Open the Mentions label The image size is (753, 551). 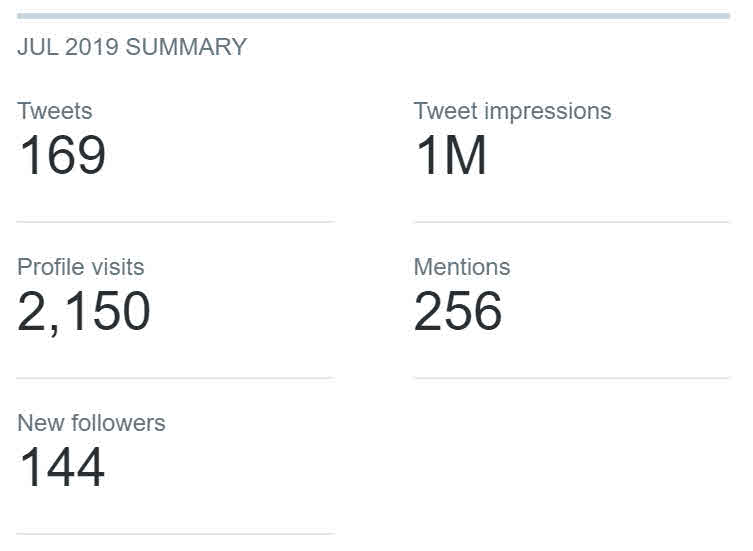(461, 267)
